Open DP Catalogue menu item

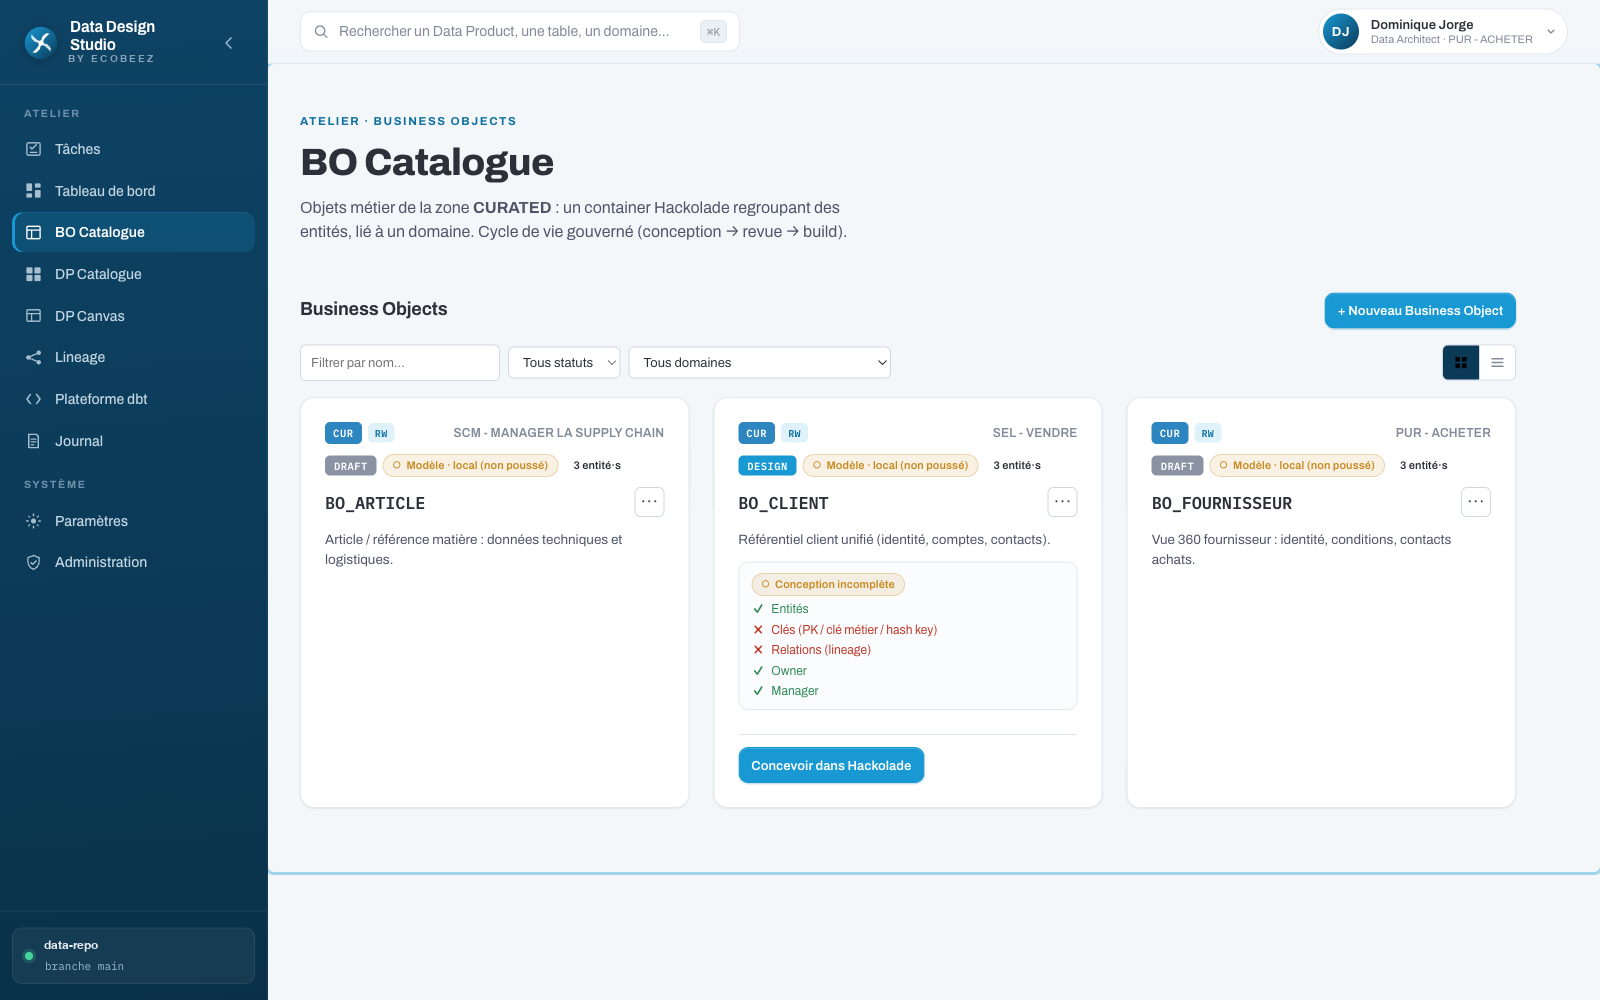point(133,274)
